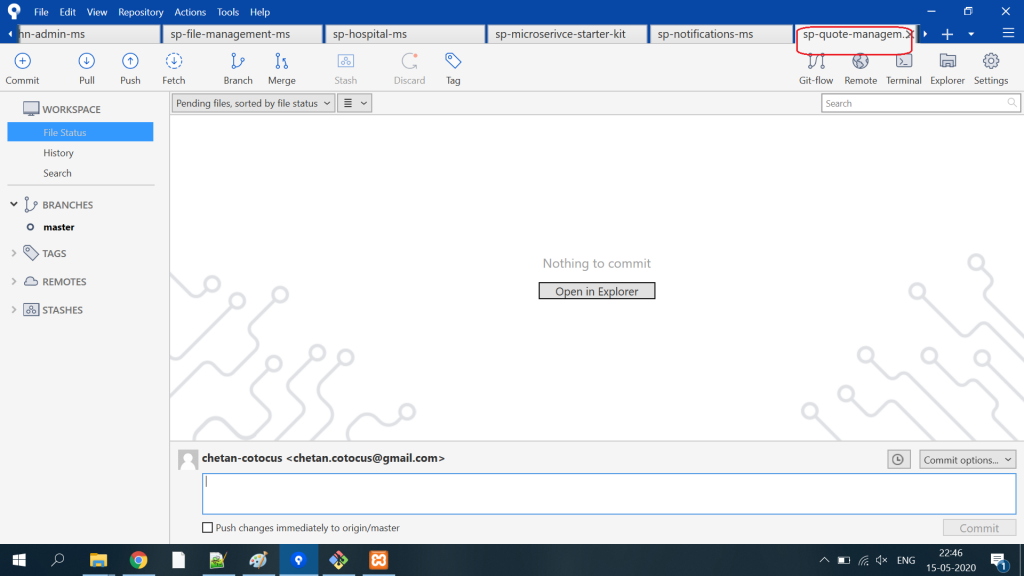The height and width of the screenshot is (576, 1024).
Task: Open taskbar search icon
Action: pos(57,560)
